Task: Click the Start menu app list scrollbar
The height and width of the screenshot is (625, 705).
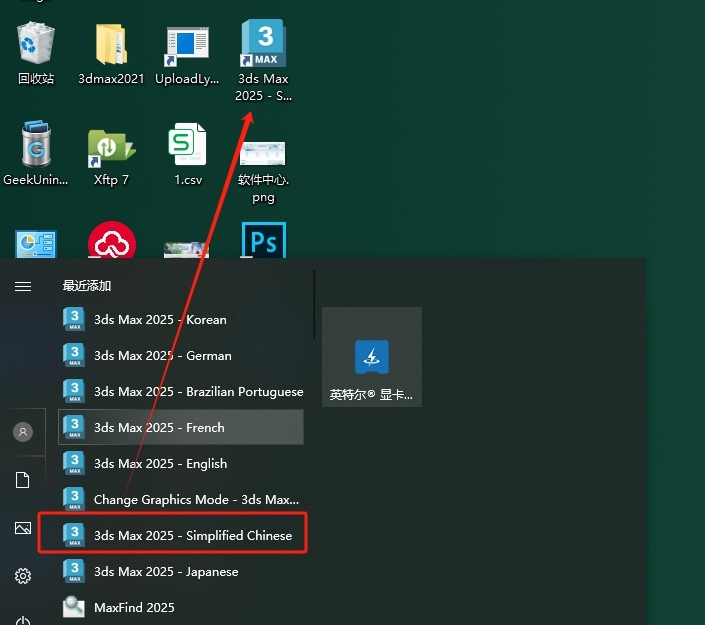Action: 314,305
